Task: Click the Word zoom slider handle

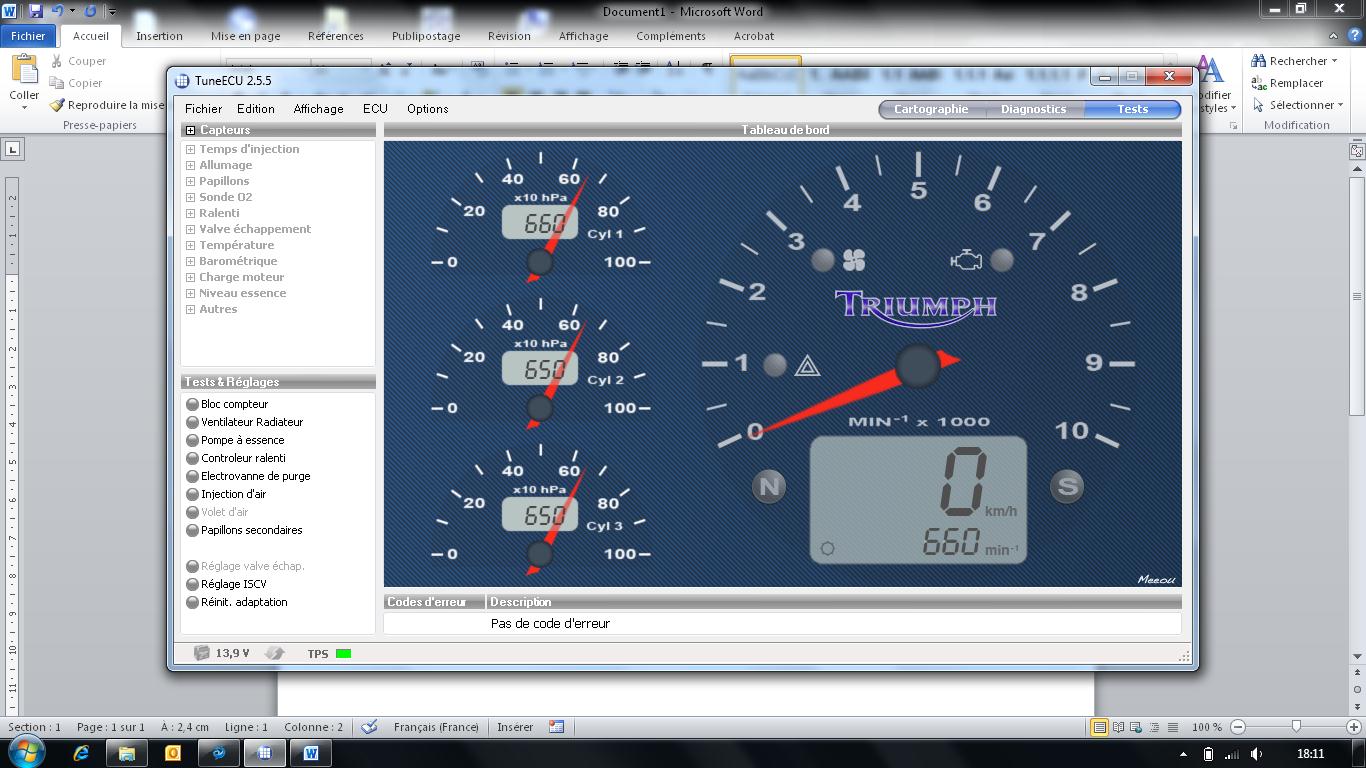Action: (x=1296, y=727)
